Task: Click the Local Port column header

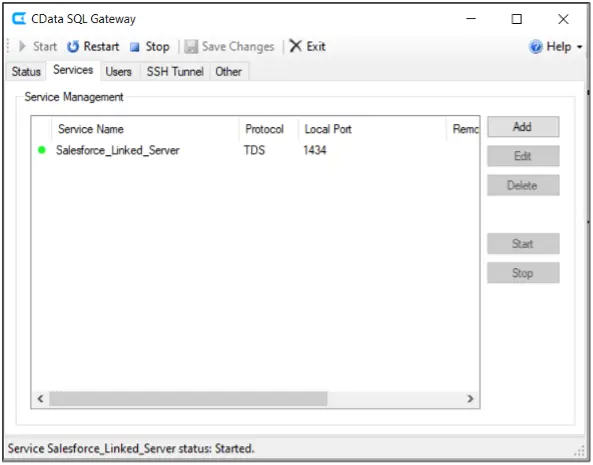Action: [372, 129]
